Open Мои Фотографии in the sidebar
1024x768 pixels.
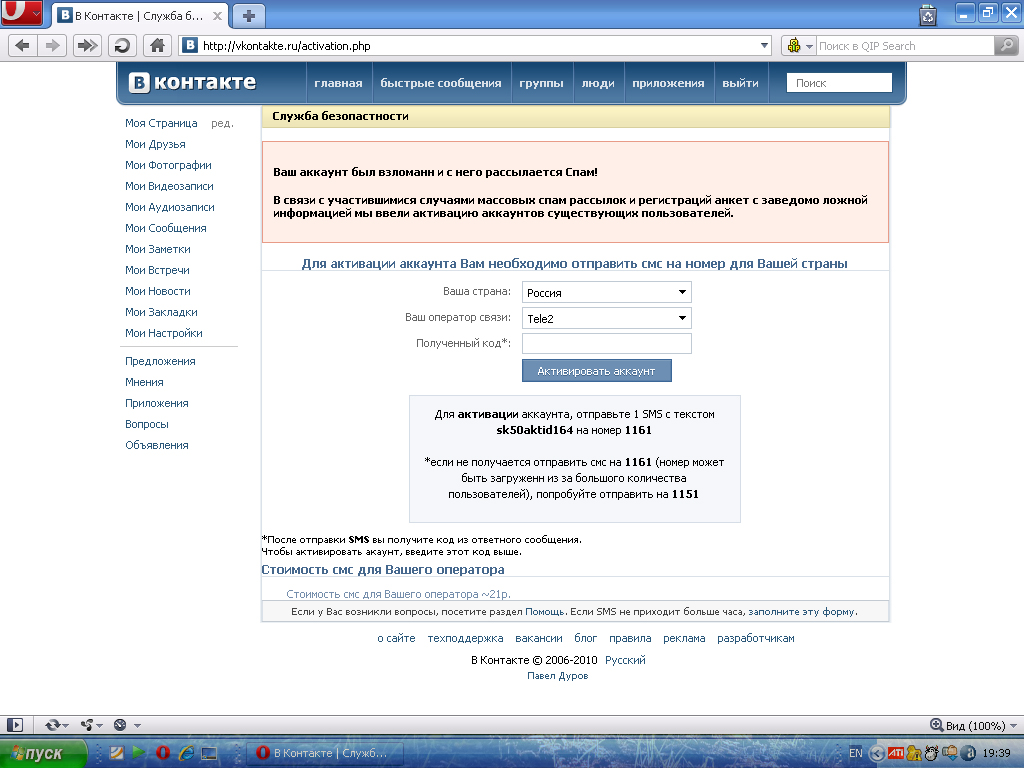pyautogui.click(x=168, y=165)
